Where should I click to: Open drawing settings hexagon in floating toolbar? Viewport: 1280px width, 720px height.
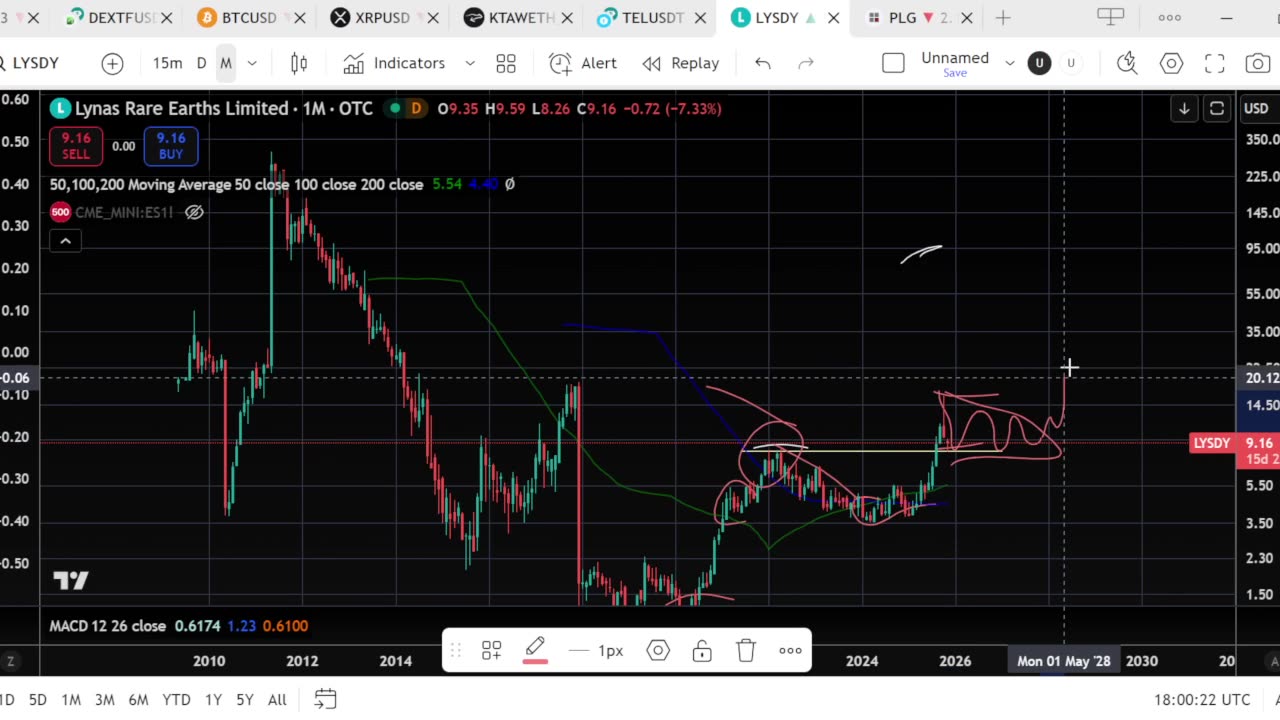(x=658, y=651)
